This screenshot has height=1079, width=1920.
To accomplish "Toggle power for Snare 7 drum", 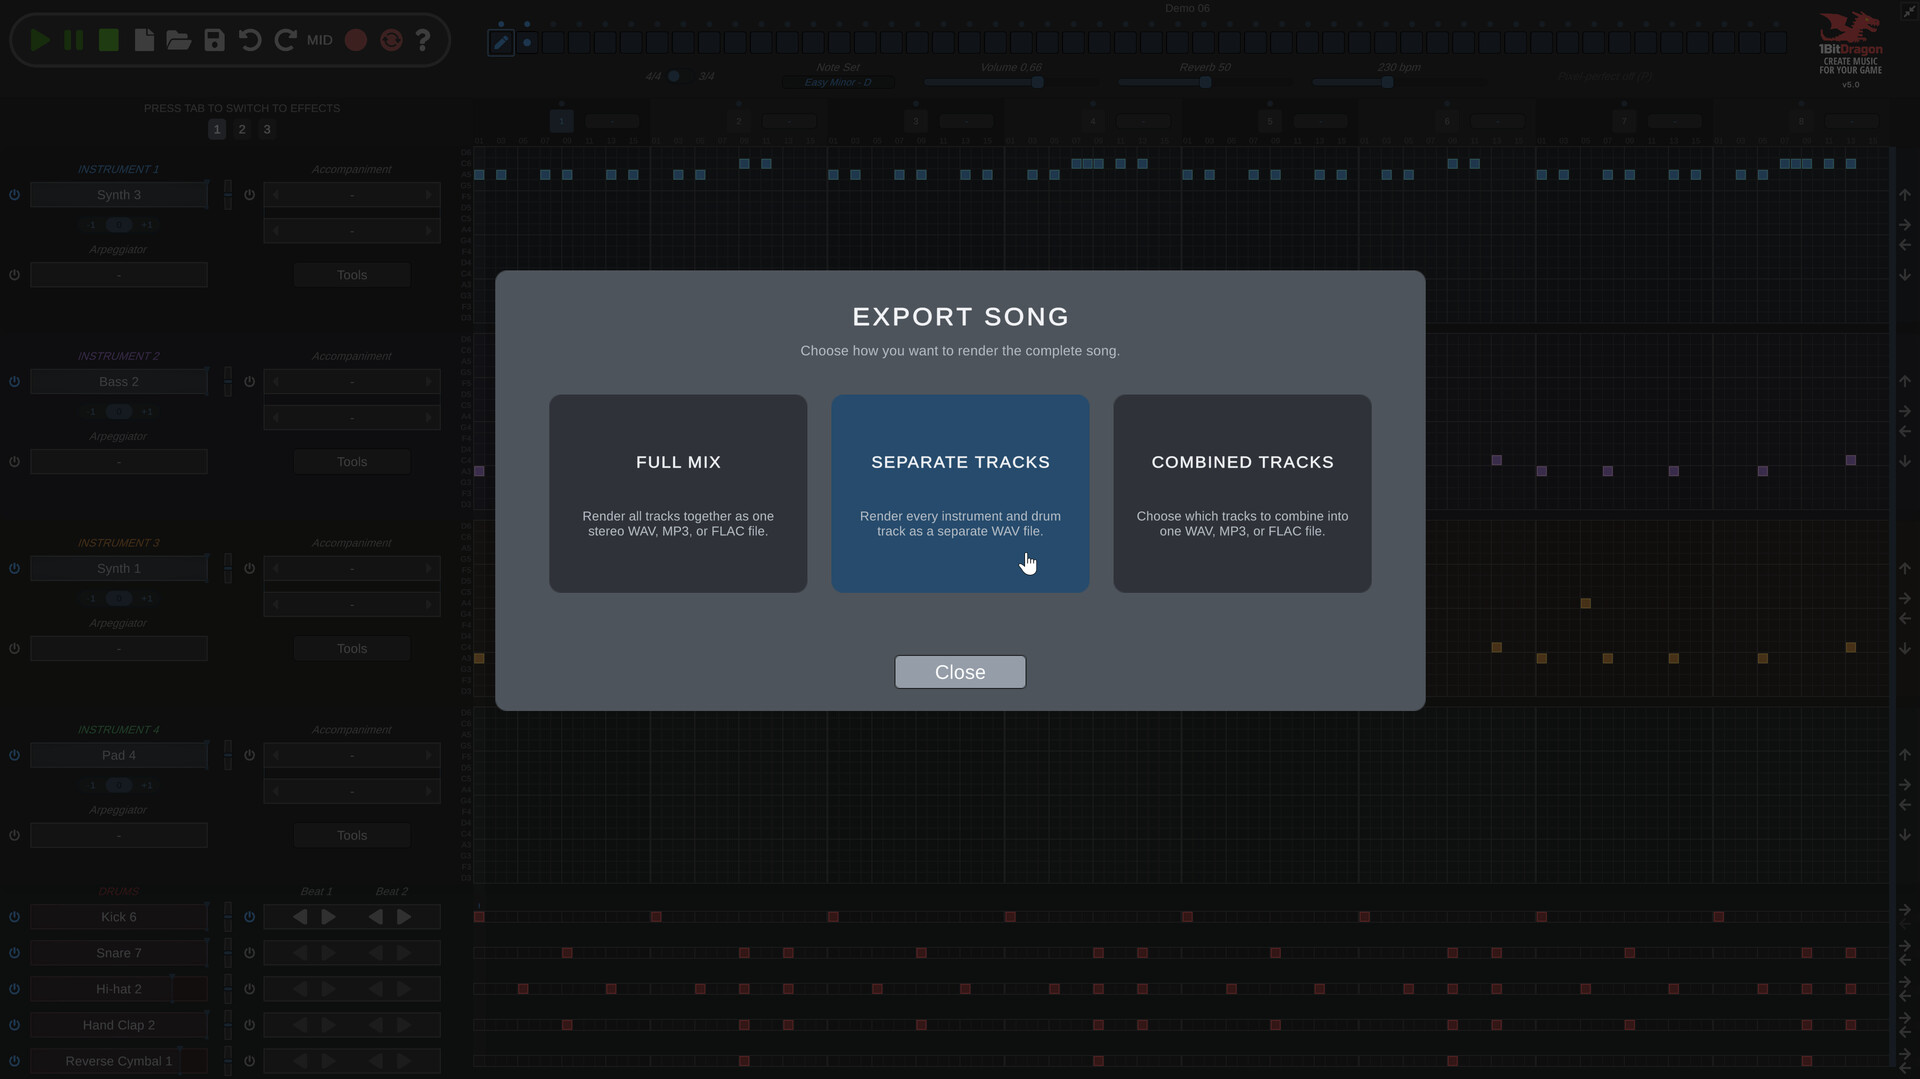I will pos(14,953).
